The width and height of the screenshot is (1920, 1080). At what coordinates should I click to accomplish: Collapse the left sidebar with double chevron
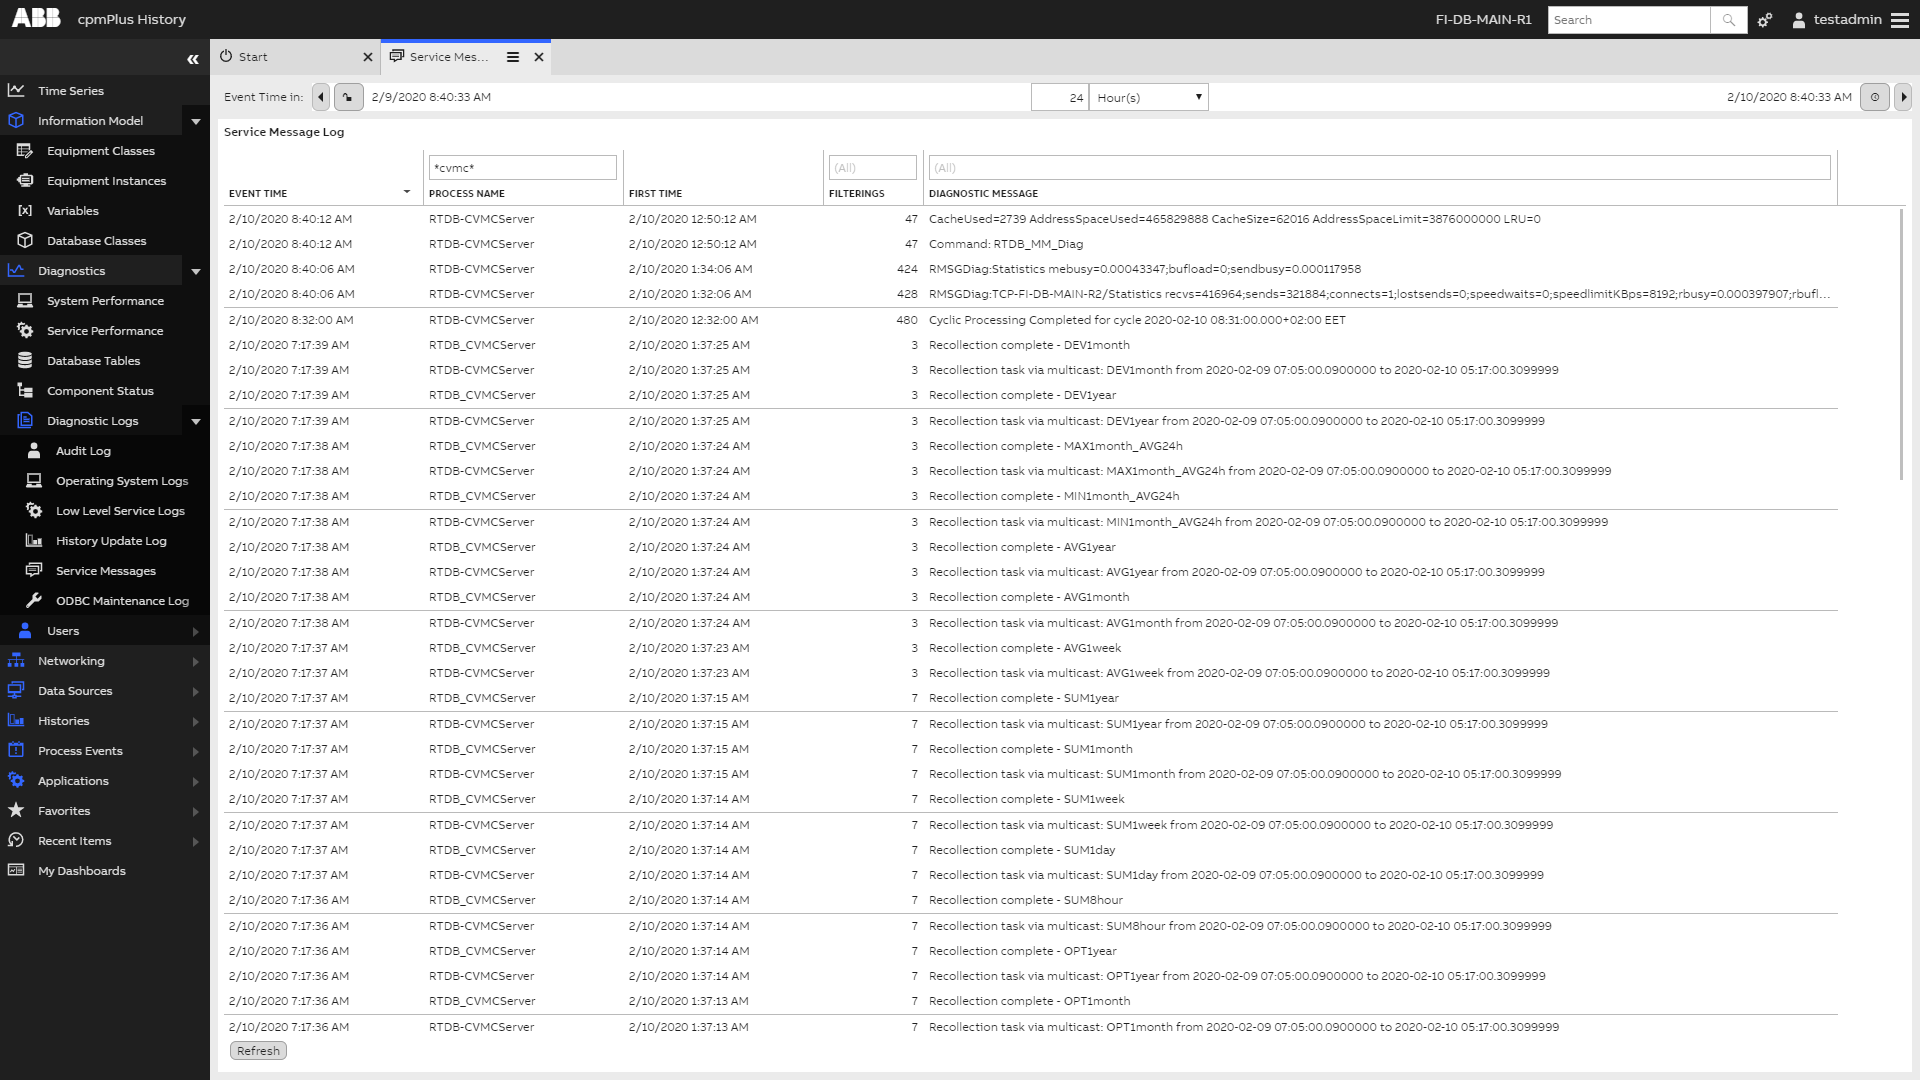[x=192, y=59]
